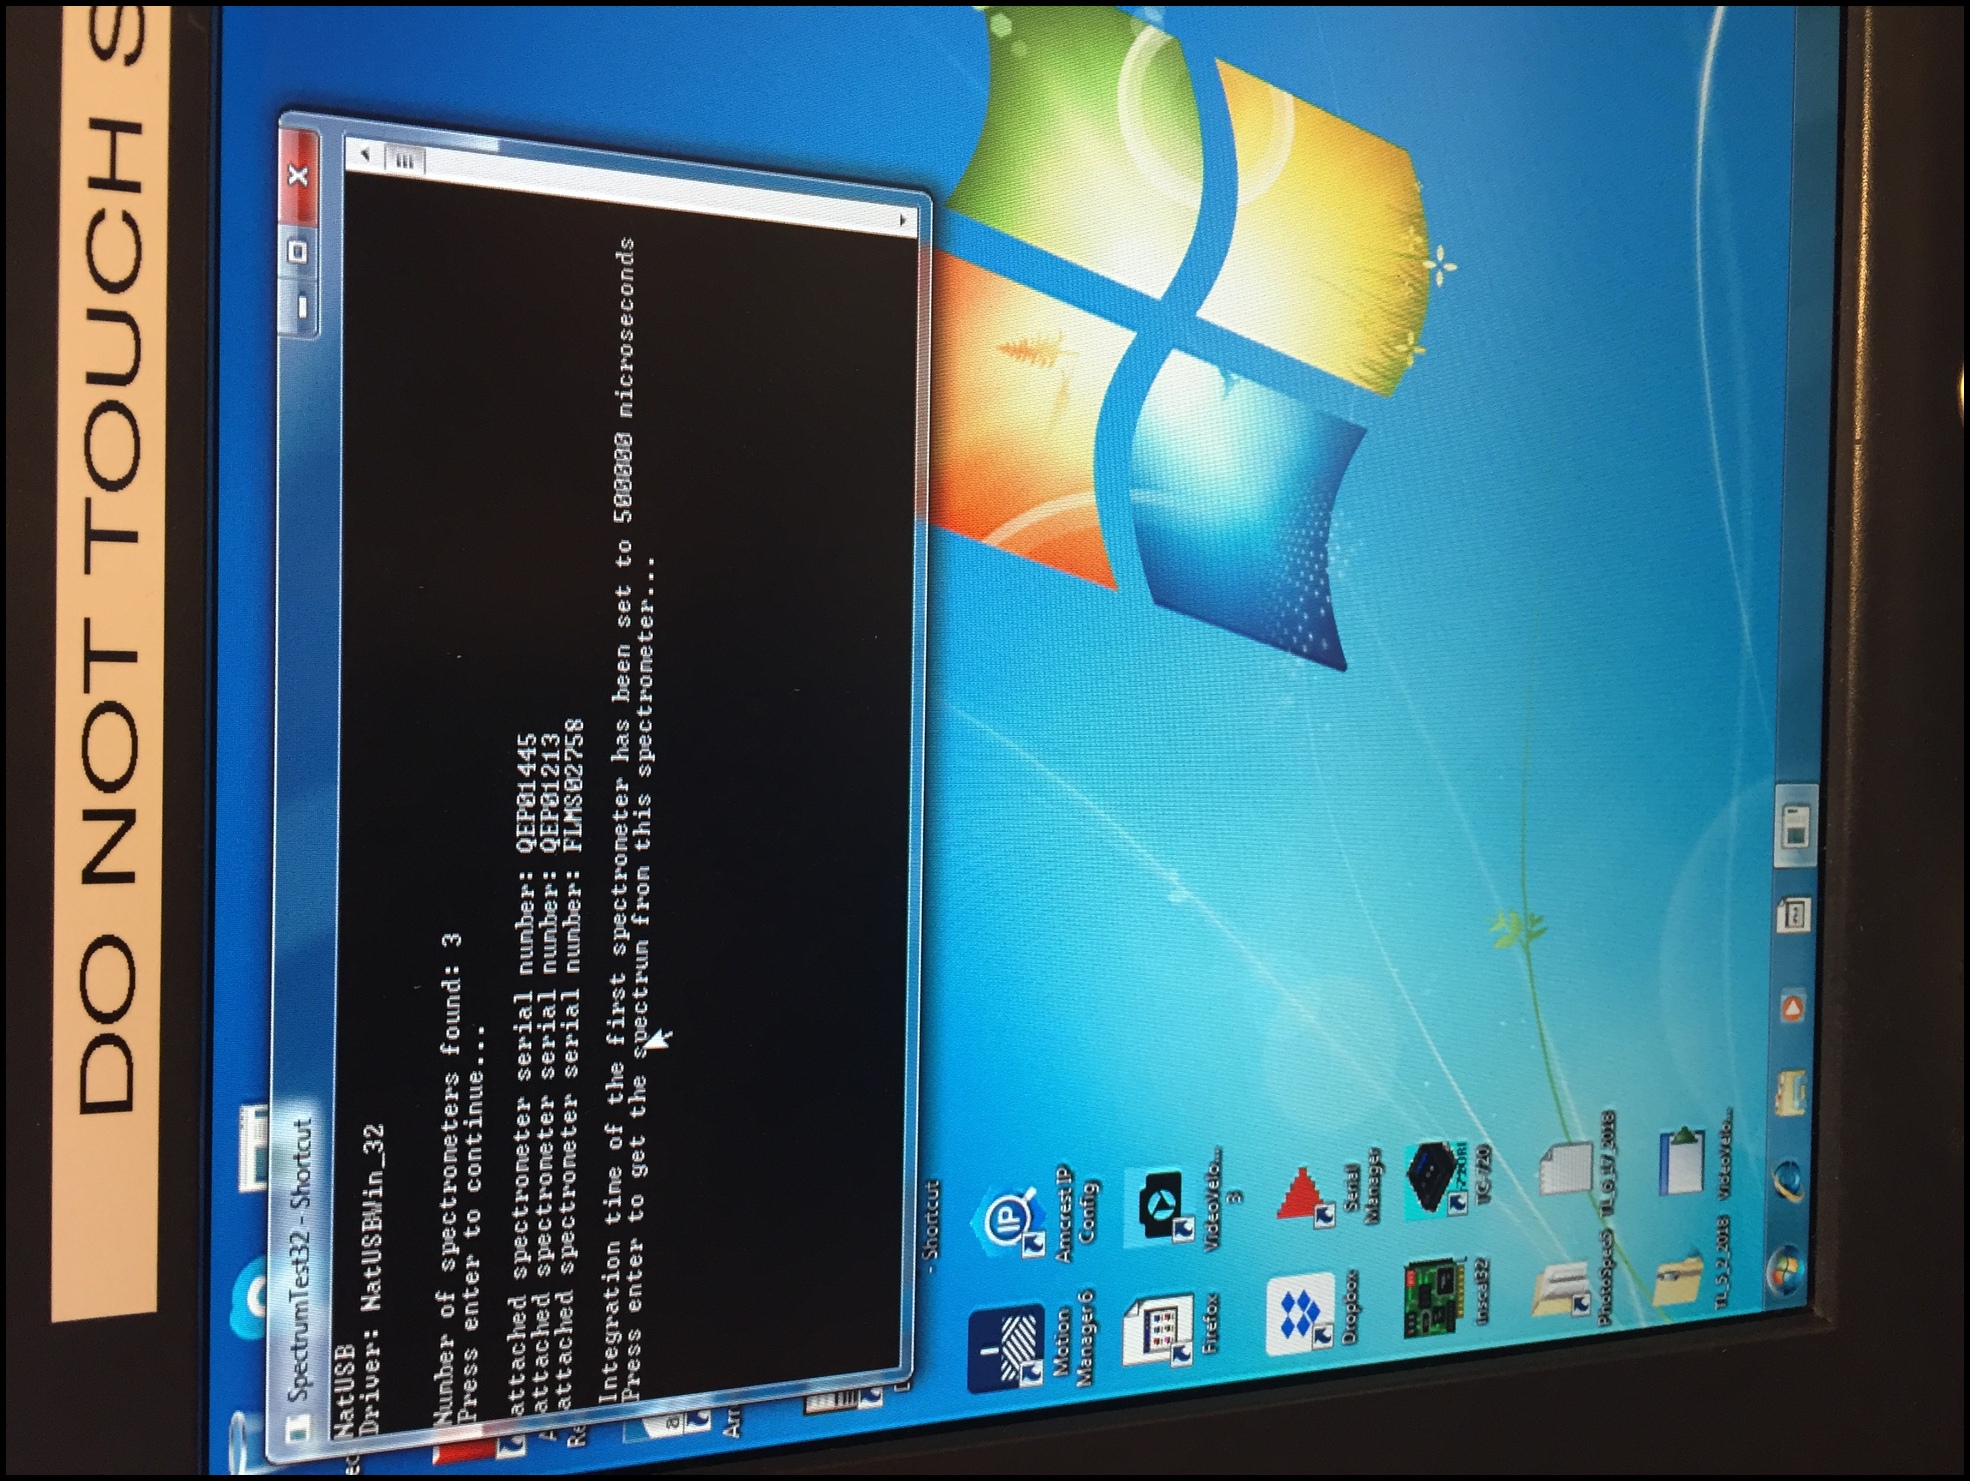Image resolution: width=1970 pixels, height=1481 pixels.
Task: Open the VideoVelo... 3 camera shortcut
Action: (x=1180, y=1197)
